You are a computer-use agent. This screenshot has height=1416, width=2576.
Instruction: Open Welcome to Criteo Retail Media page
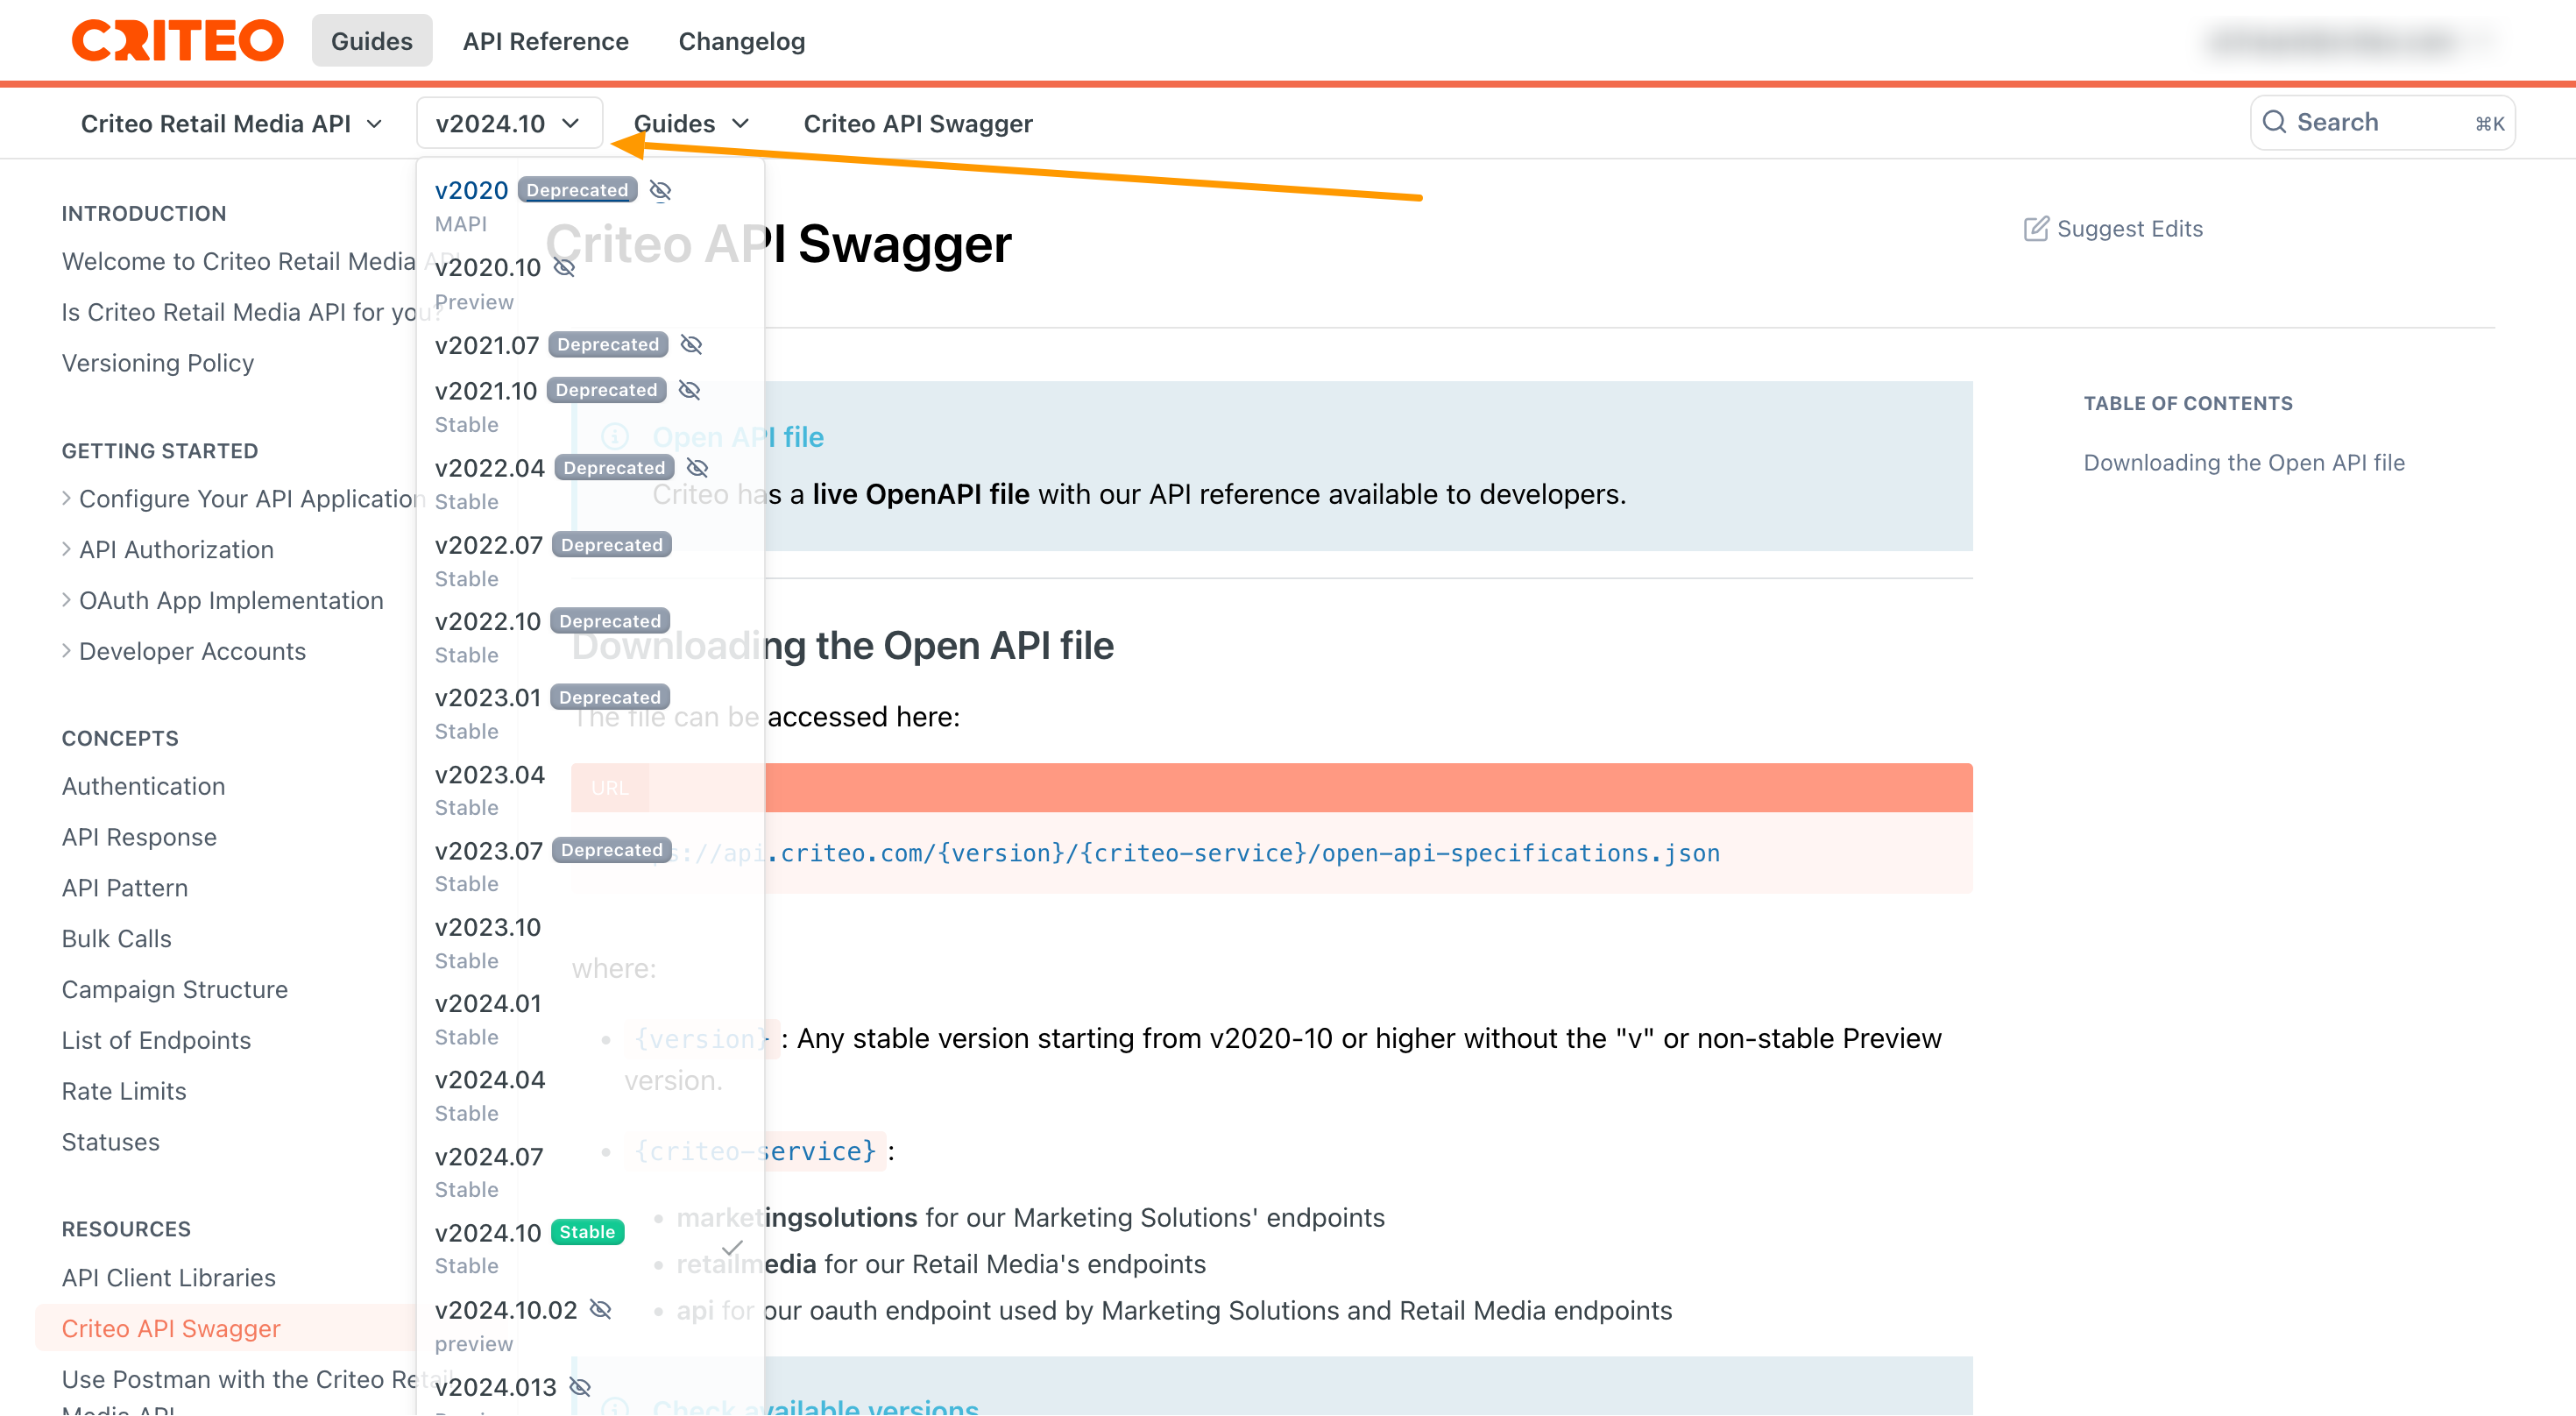(x=238, y=262)
